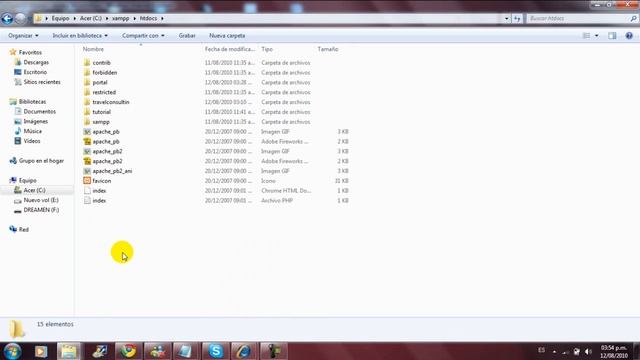640x360 pixels.
Task: Refresh the current folder view
Action: point(517,18)
